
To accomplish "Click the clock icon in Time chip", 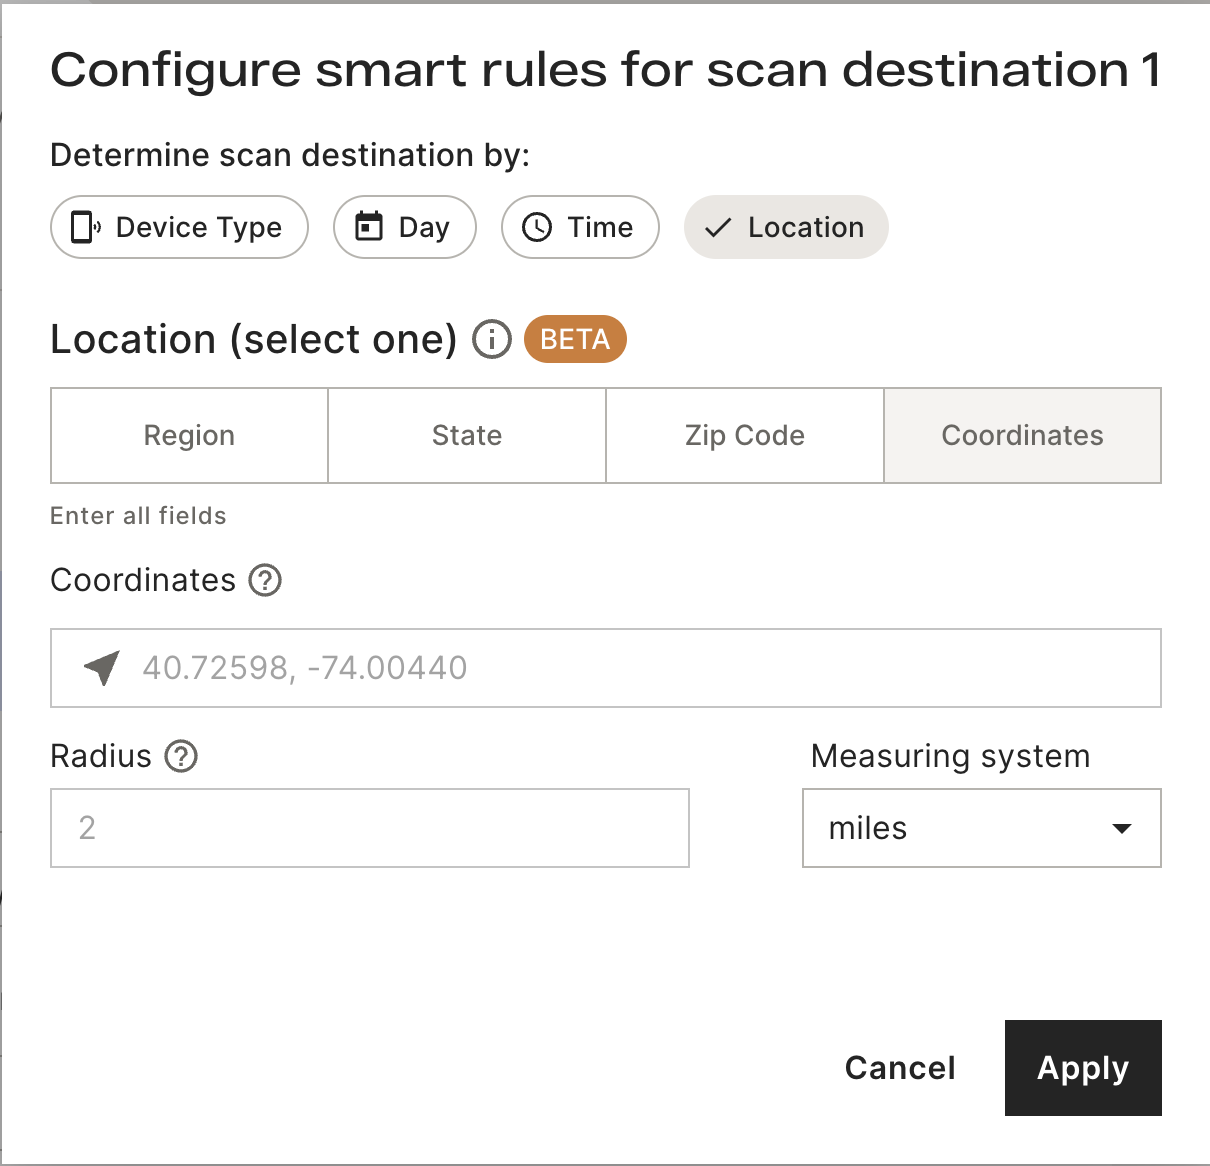I will tap(537, 227).
